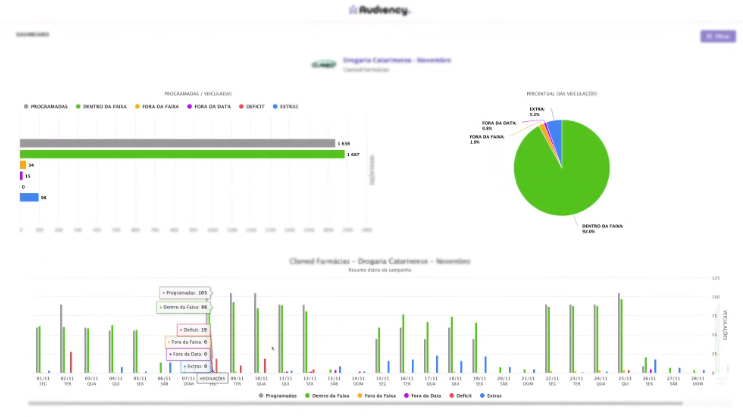The image size is (743, 417).
Task: Click the Extra pie label
Action: click(x=536, y=111)
